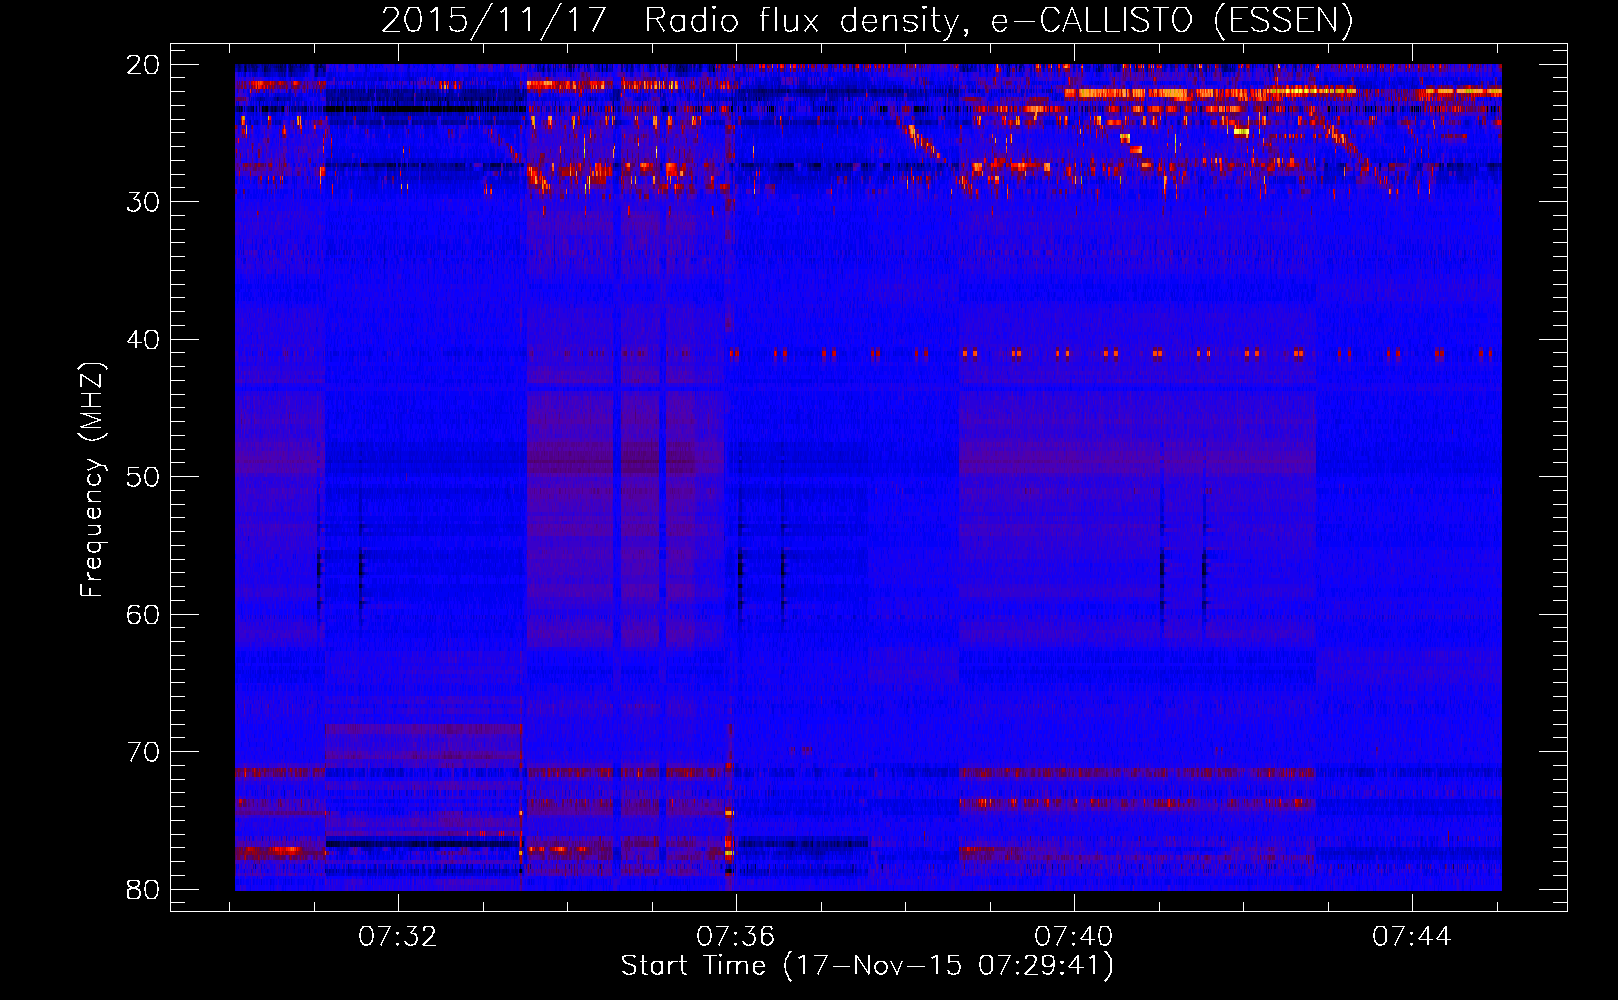Click the 'Start Time (17-Nov-15 07:29:41)' label
Image resolution: width=1618 pixels, height=1000 pixels.
click(867, 966)
